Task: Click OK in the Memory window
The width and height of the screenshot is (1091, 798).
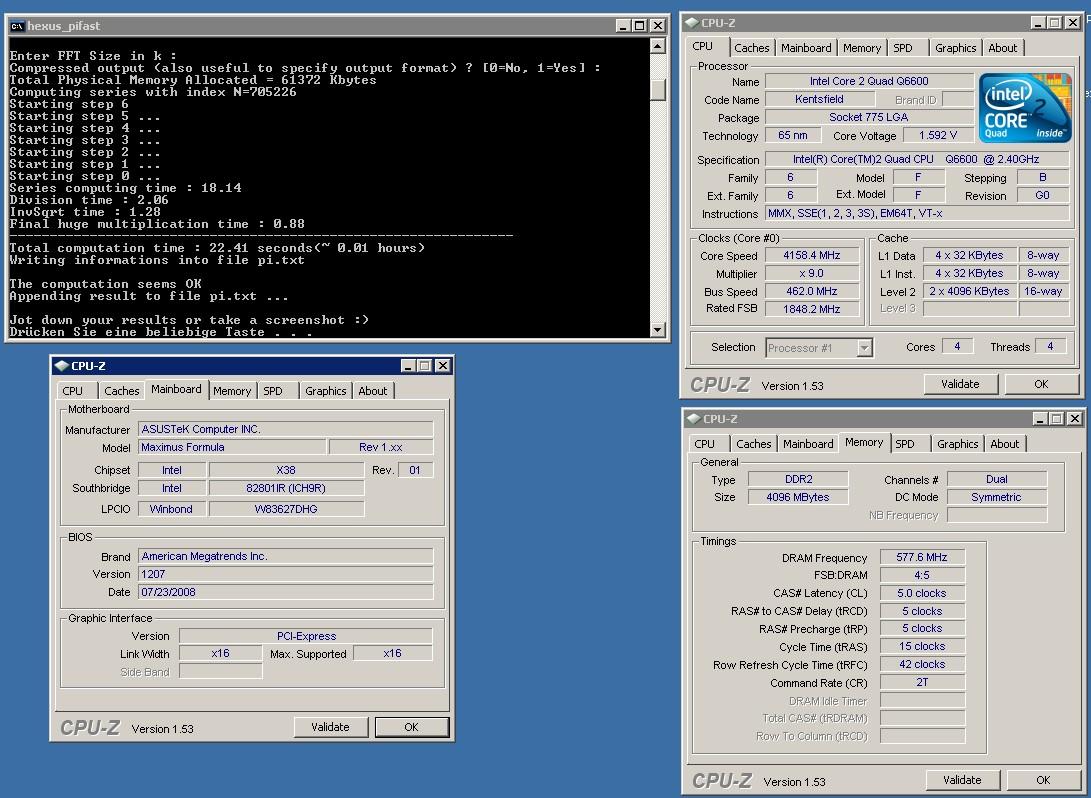Action: pyautogui.click(x=1043, y=780)
